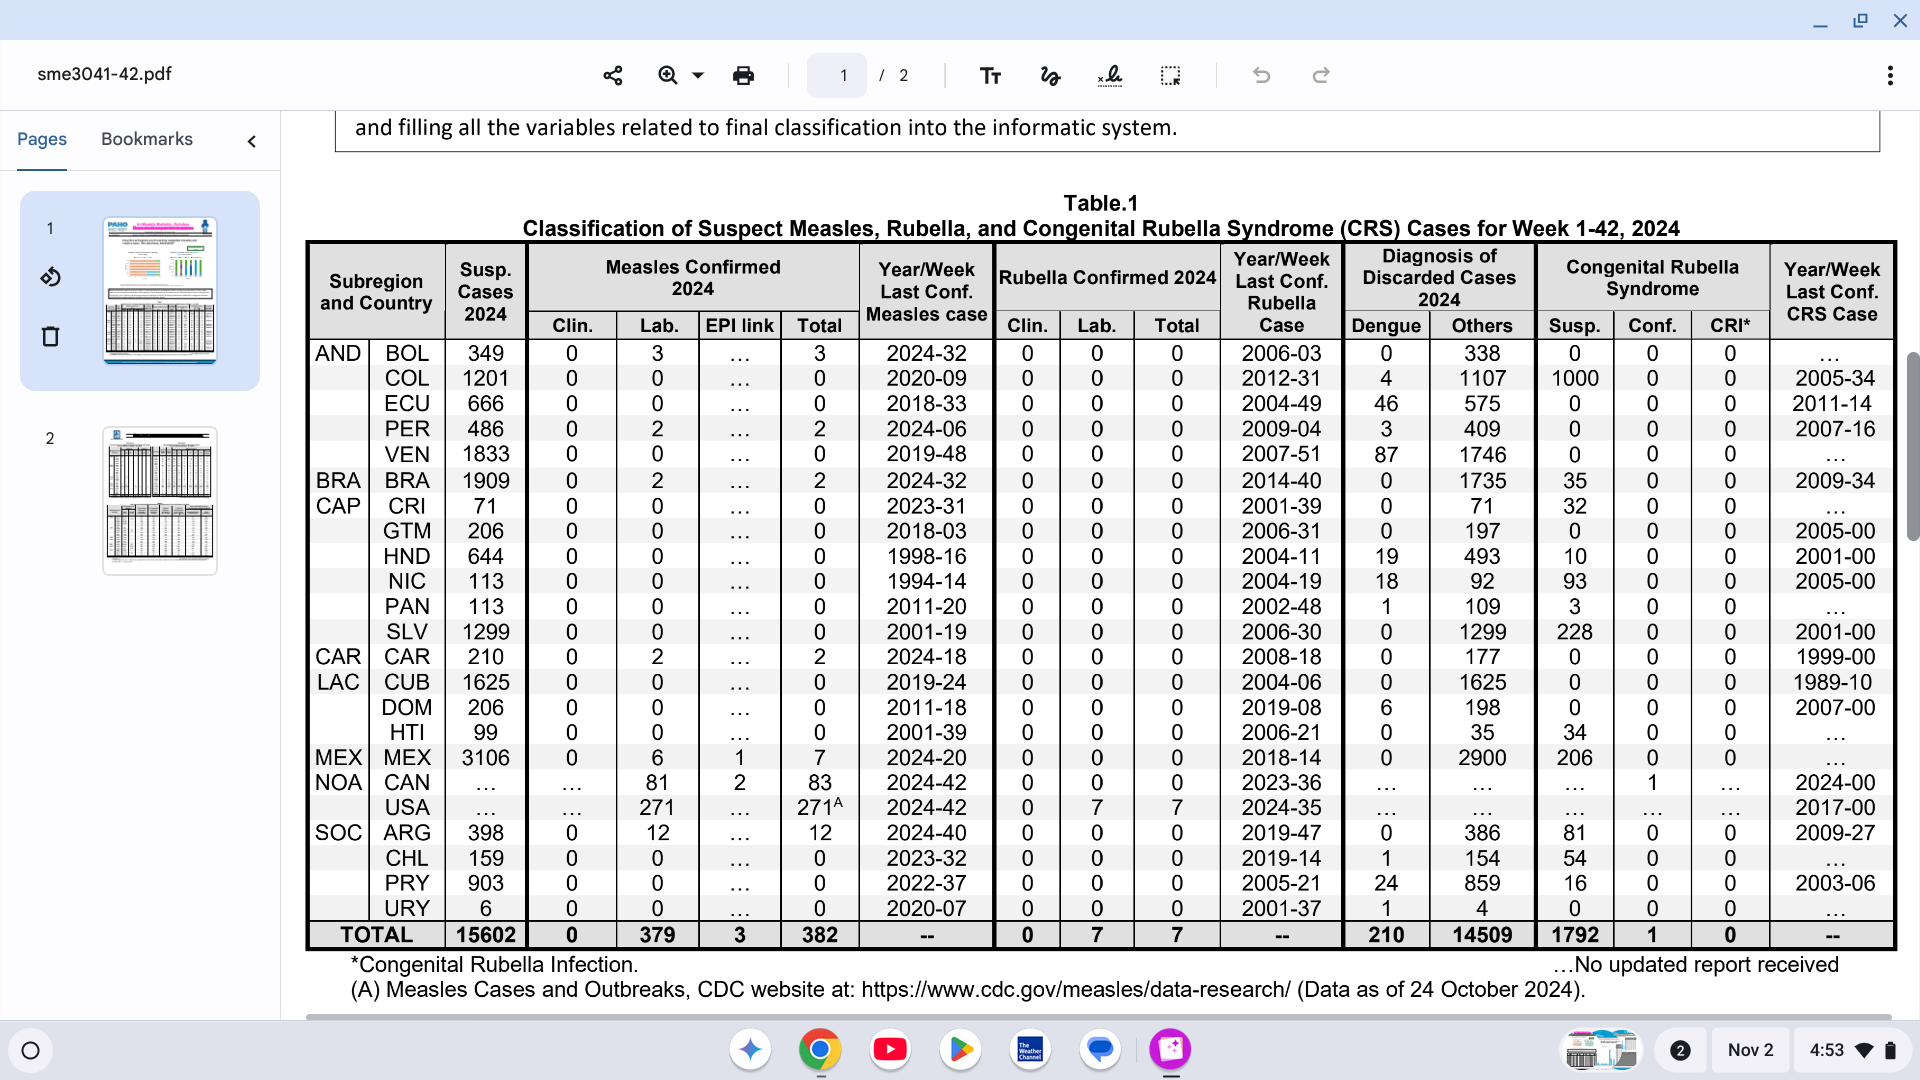Open the three-dot more options menu
This screenshot has height=1080, width=1920.
pyautogui.click(x=1889, y=75)
